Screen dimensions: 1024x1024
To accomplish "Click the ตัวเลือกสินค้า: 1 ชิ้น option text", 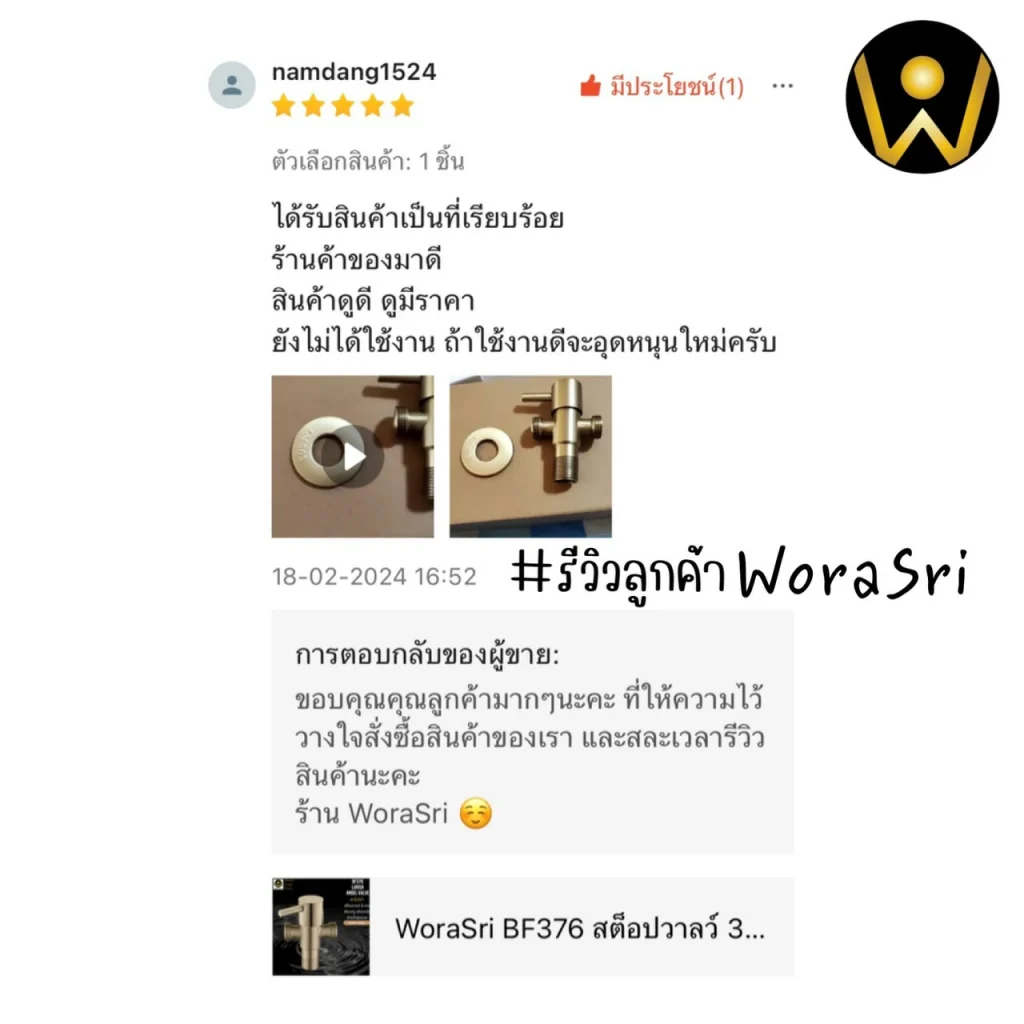I will 368,161.
